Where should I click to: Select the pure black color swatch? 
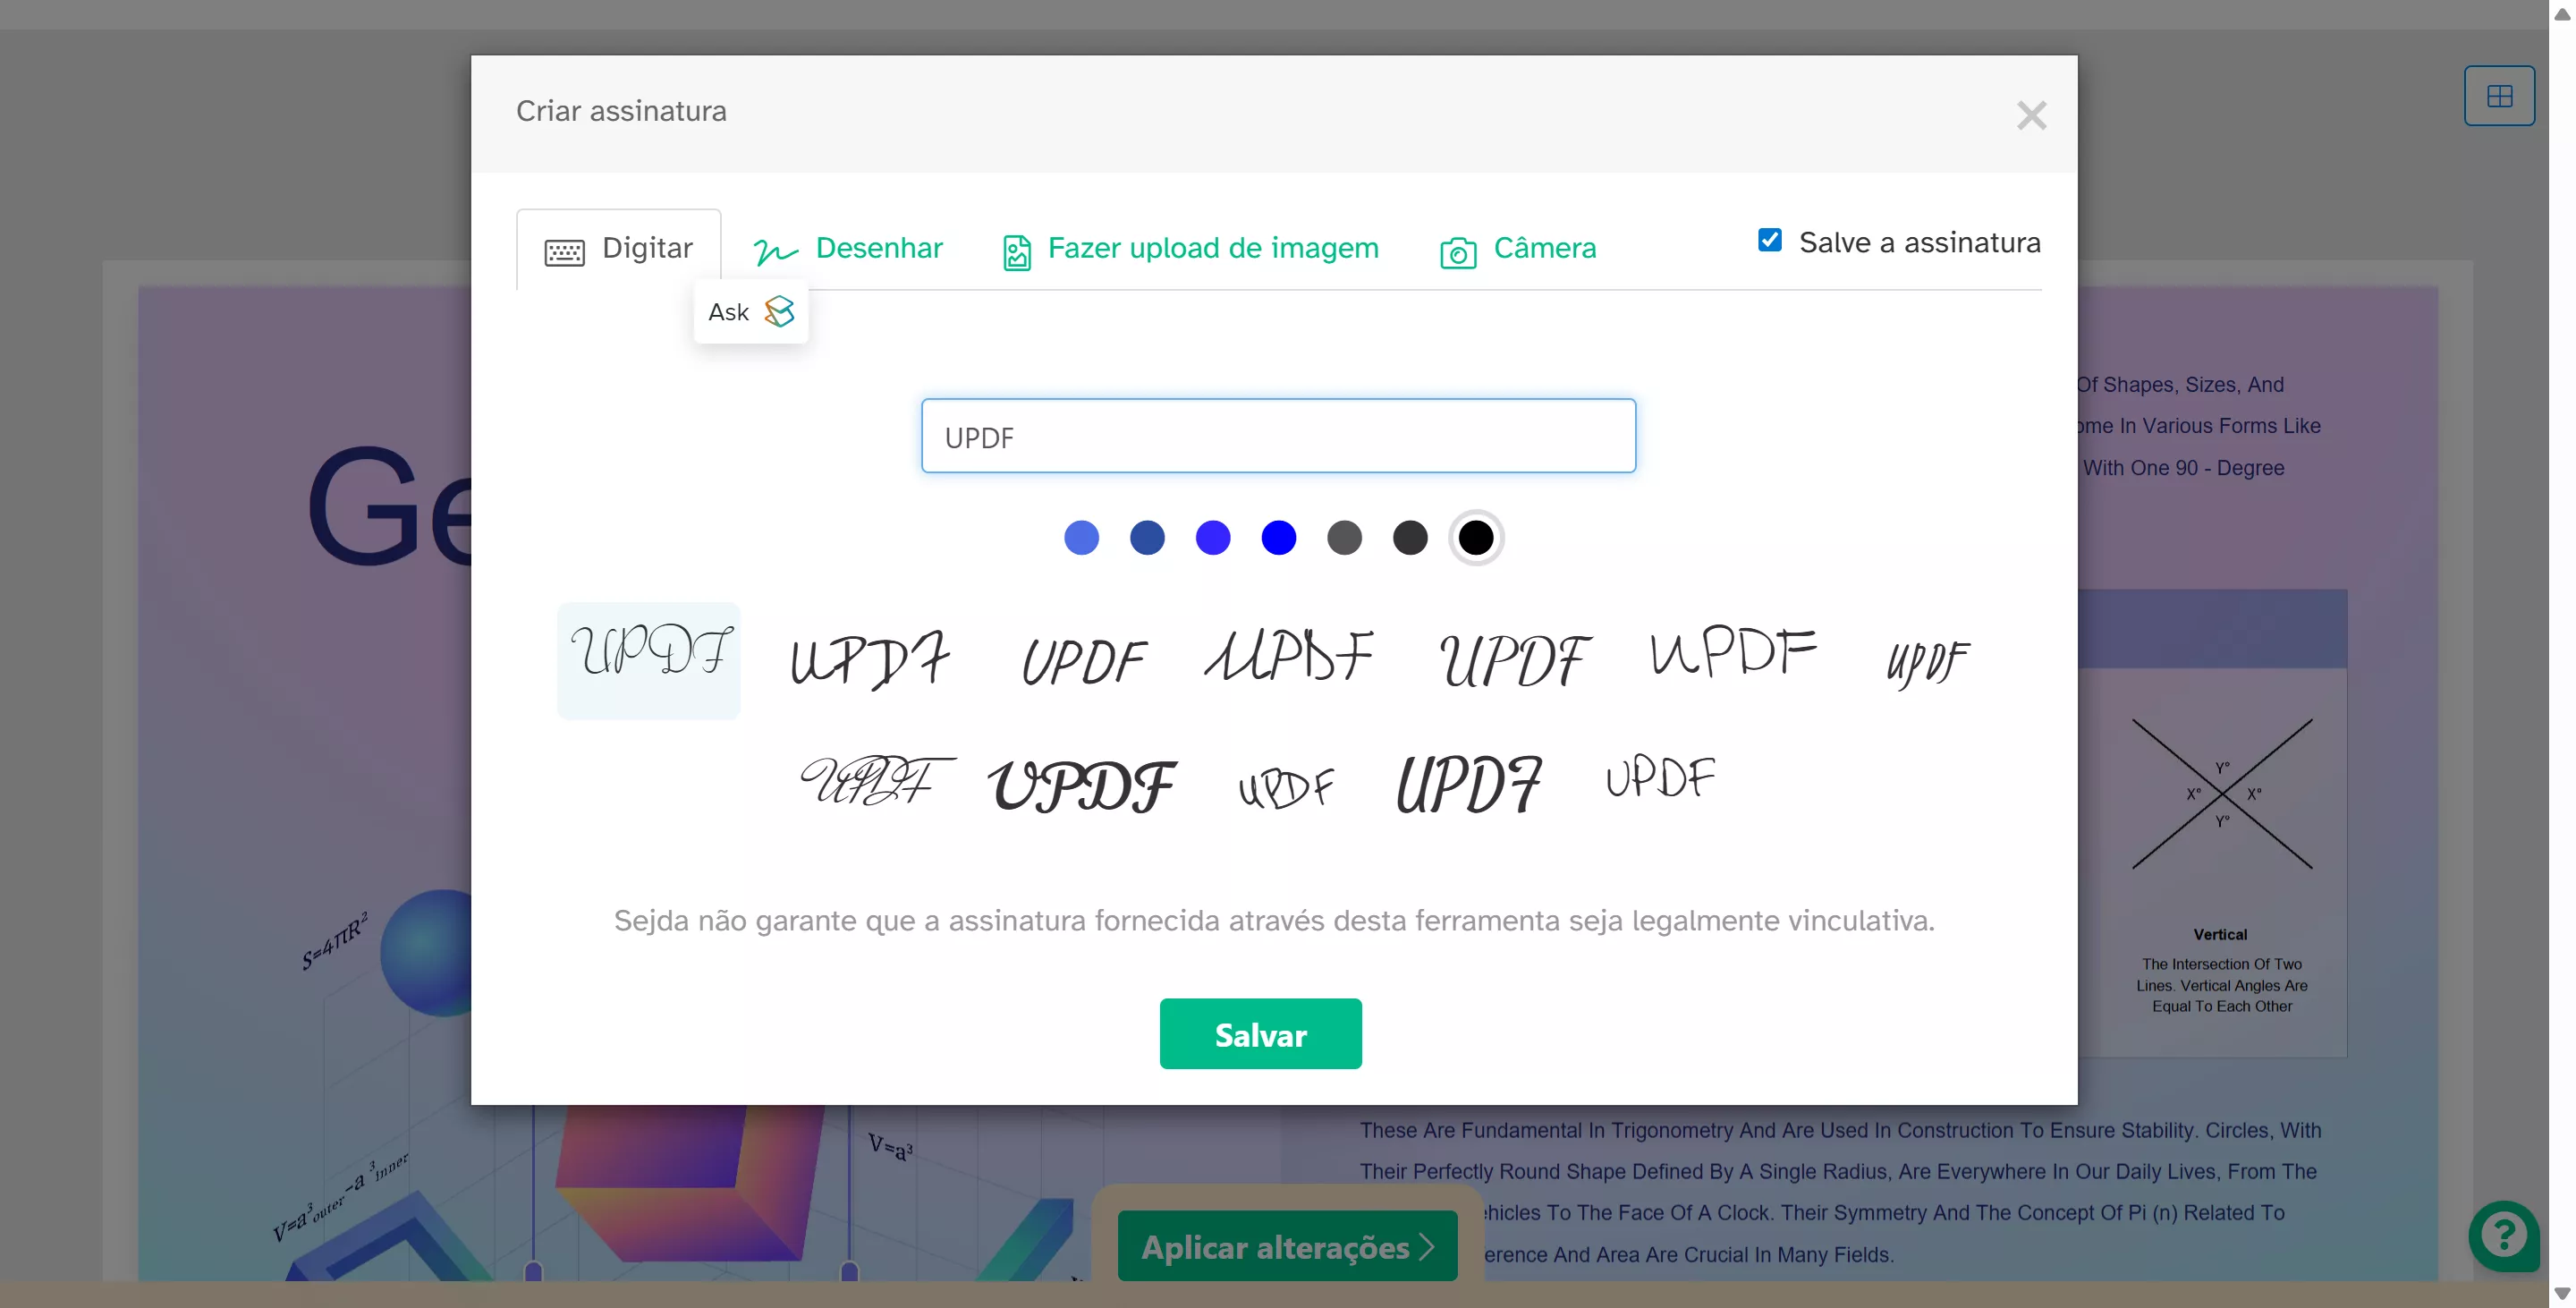(x=1475, y=538)
